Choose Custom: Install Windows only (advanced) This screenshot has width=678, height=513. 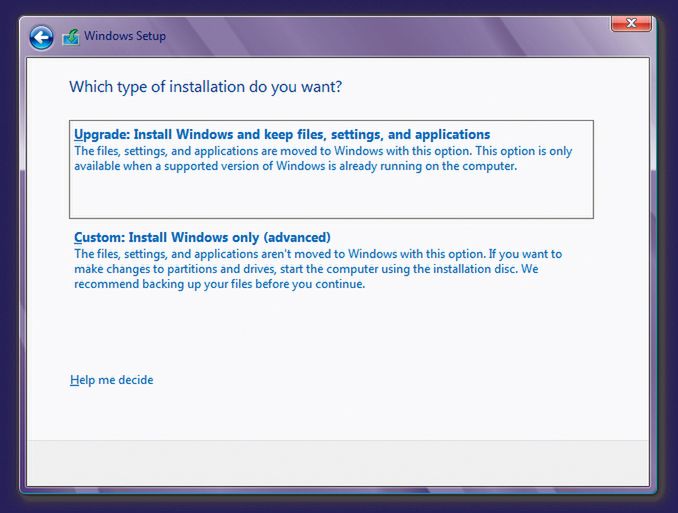pyautogui.click(x=202, y=237)
